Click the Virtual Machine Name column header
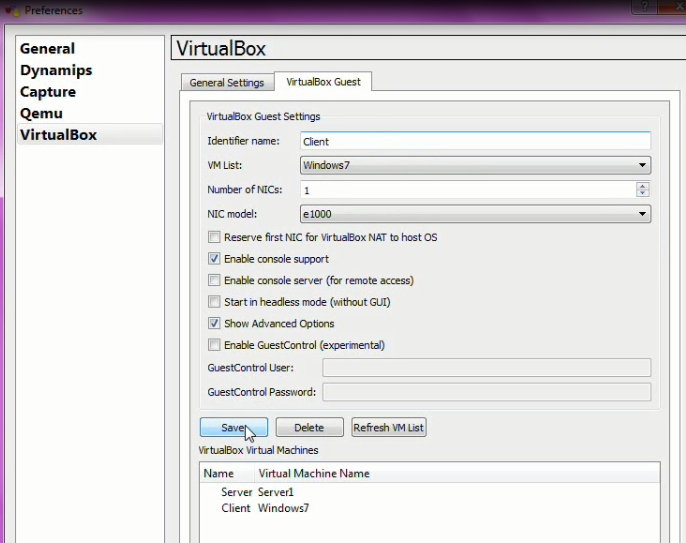The height and width of the screenshot is (543, 686). [x=457, y=473]
